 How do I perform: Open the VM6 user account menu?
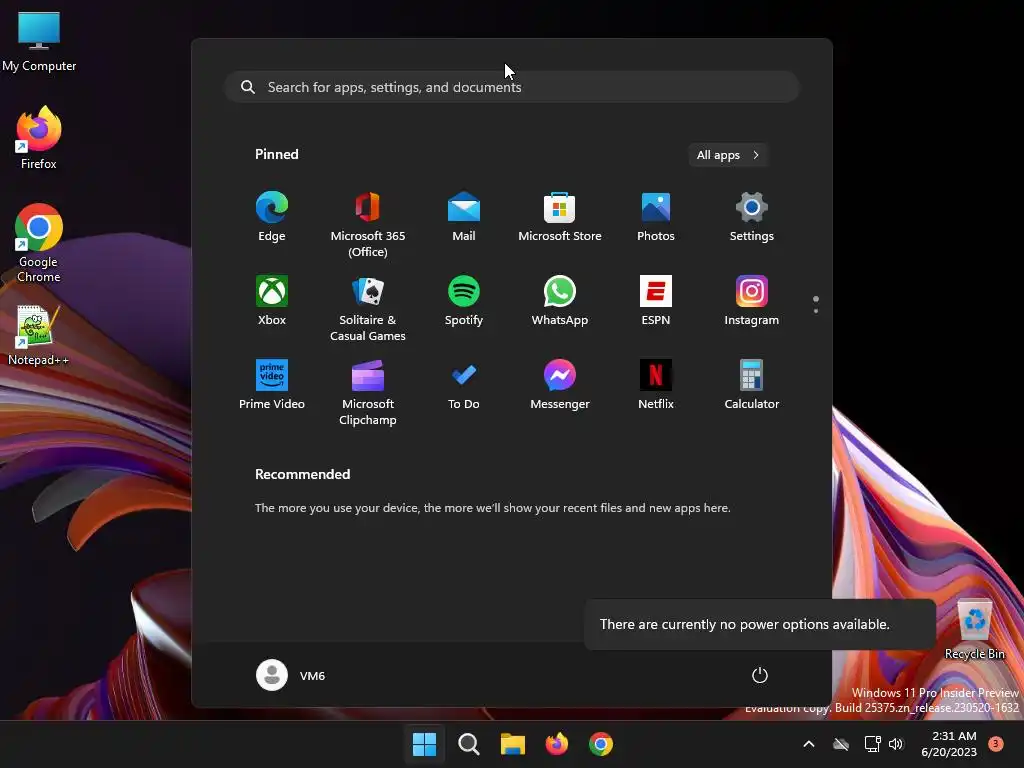[x=291, y=675]
